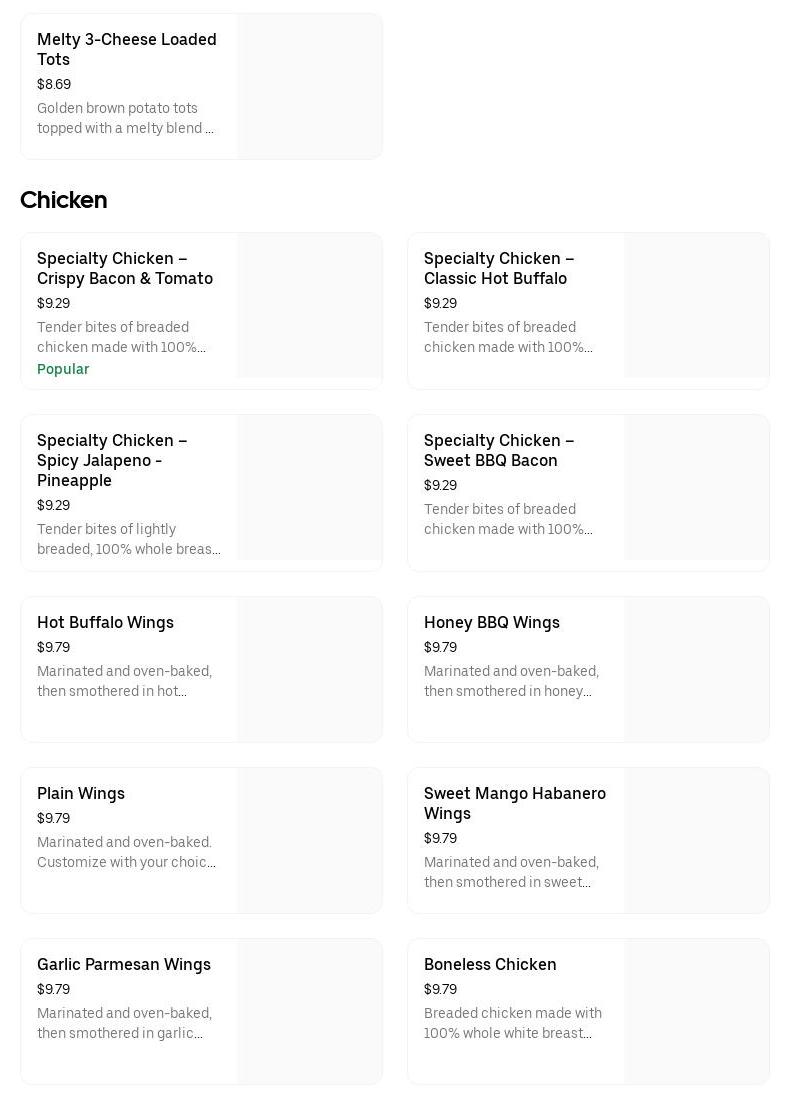Choose Specialty Chicken – Classic Hot Buffalo
Image resolution: width=804 pixels, height=1102 pixels.
click(499, 268)
